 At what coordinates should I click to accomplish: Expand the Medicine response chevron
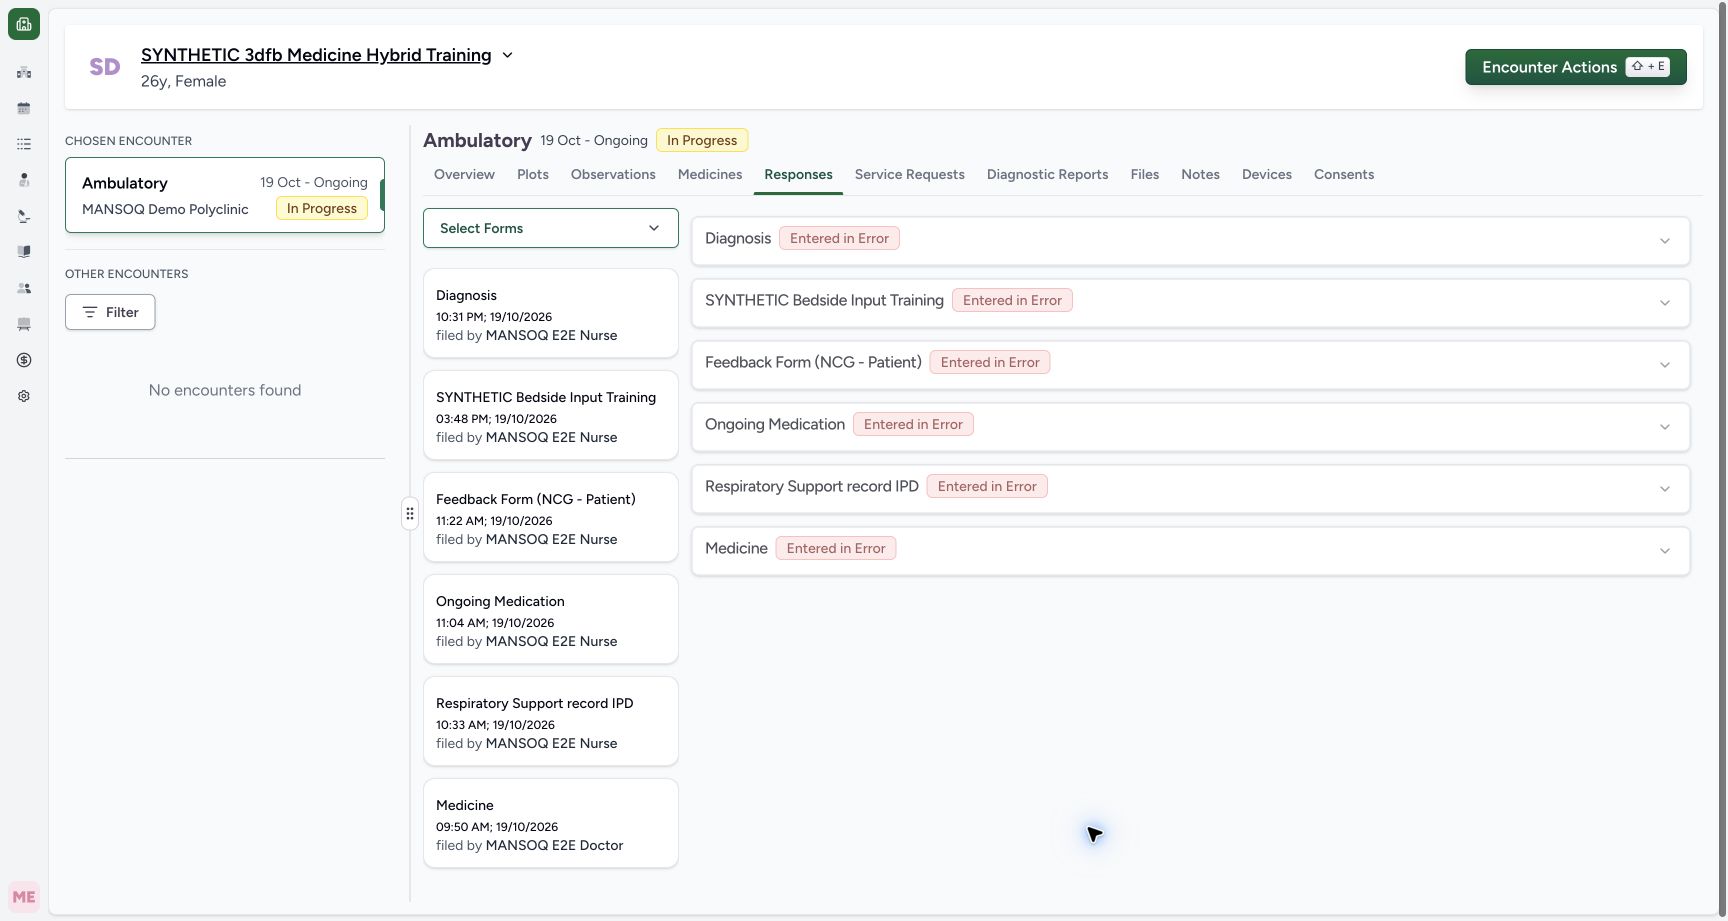(1665, 551)
